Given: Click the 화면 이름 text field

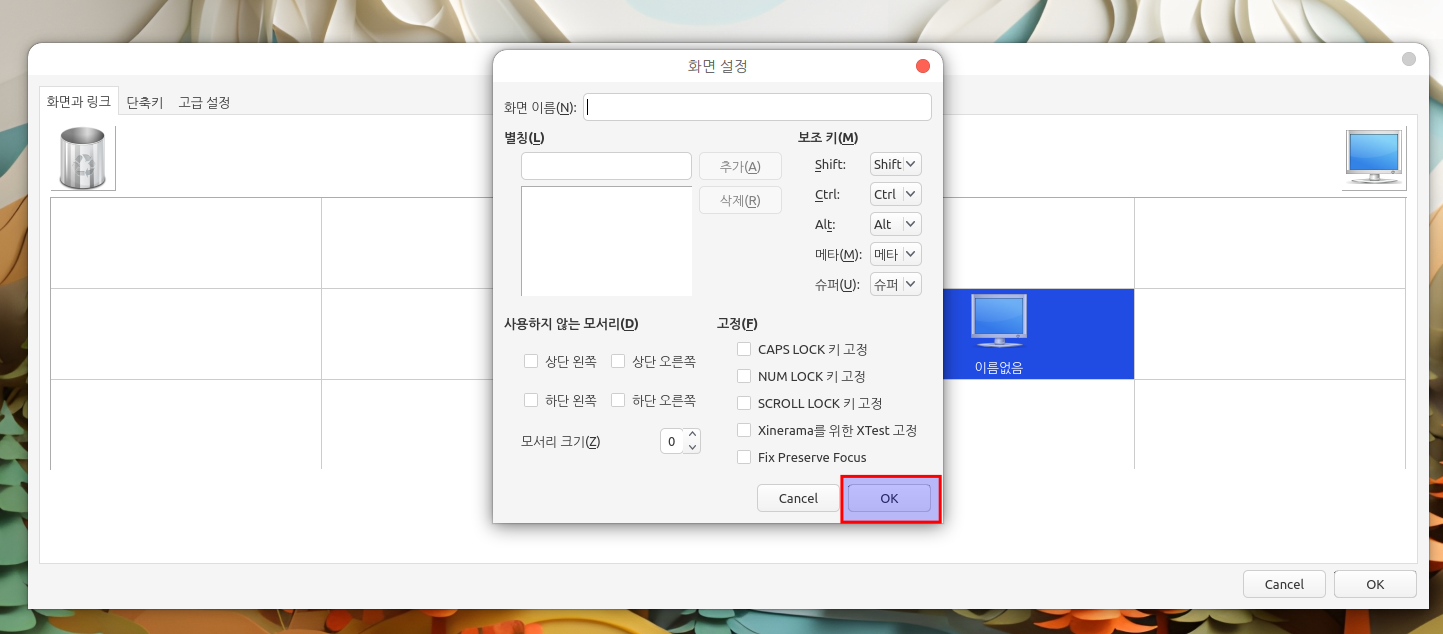Looking at the screenshot, I should [x=757, y=107].
